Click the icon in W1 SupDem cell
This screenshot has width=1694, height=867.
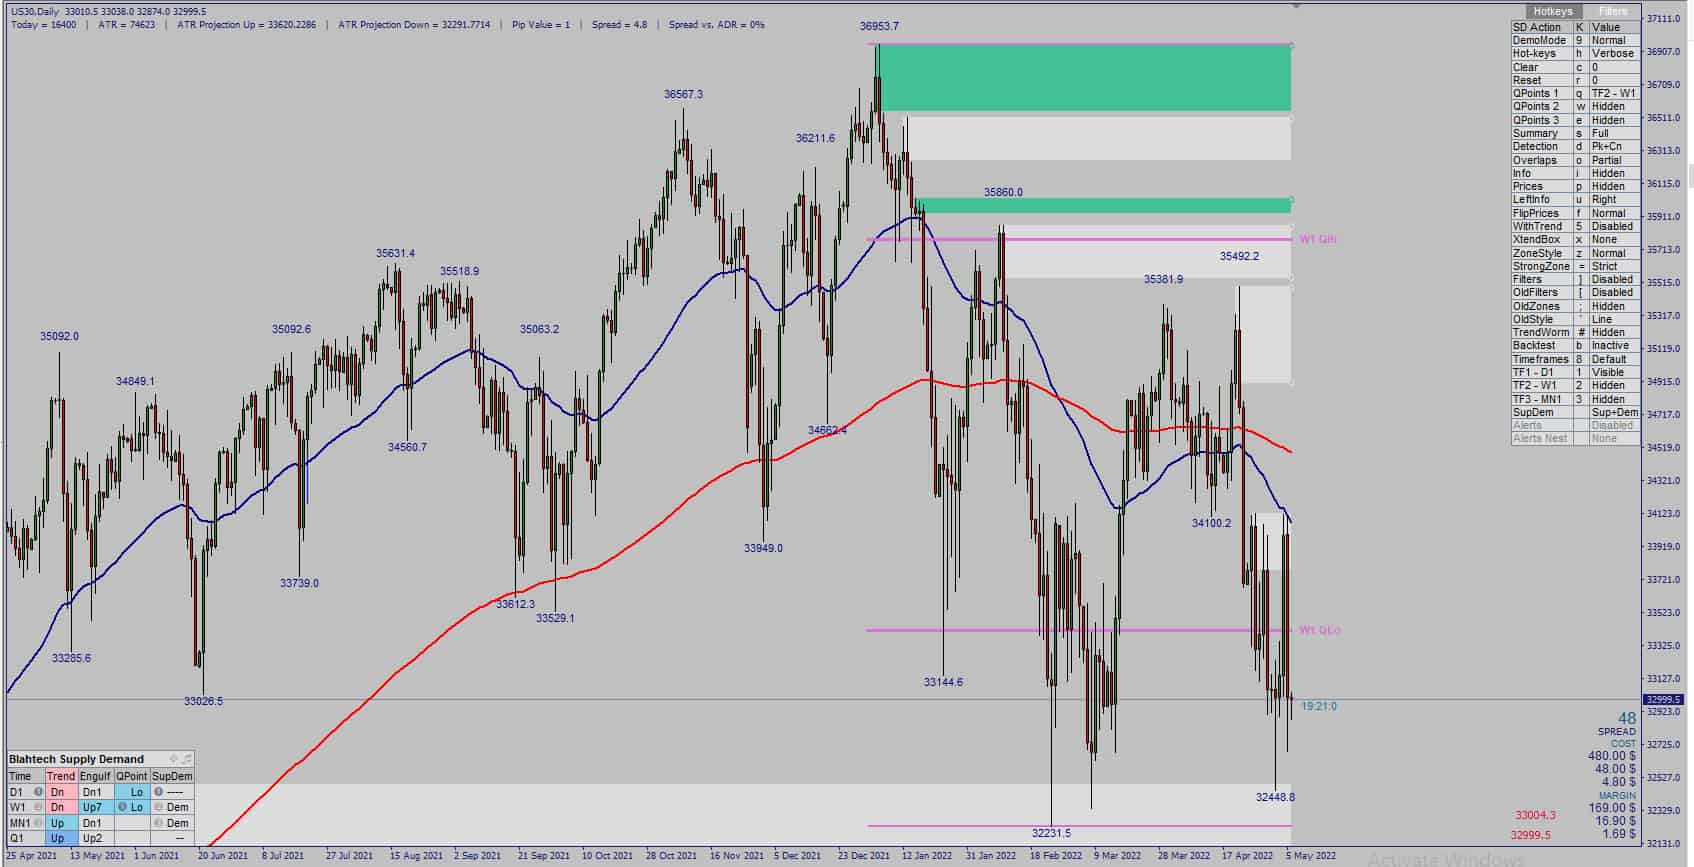click(x=158, y=807)
